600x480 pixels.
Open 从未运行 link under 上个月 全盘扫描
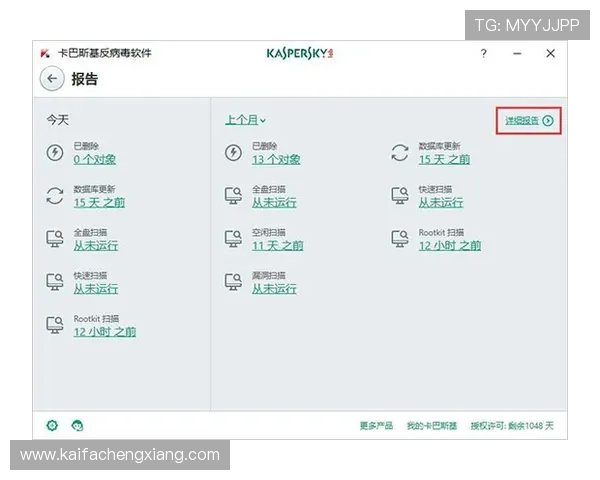[274, 202]
